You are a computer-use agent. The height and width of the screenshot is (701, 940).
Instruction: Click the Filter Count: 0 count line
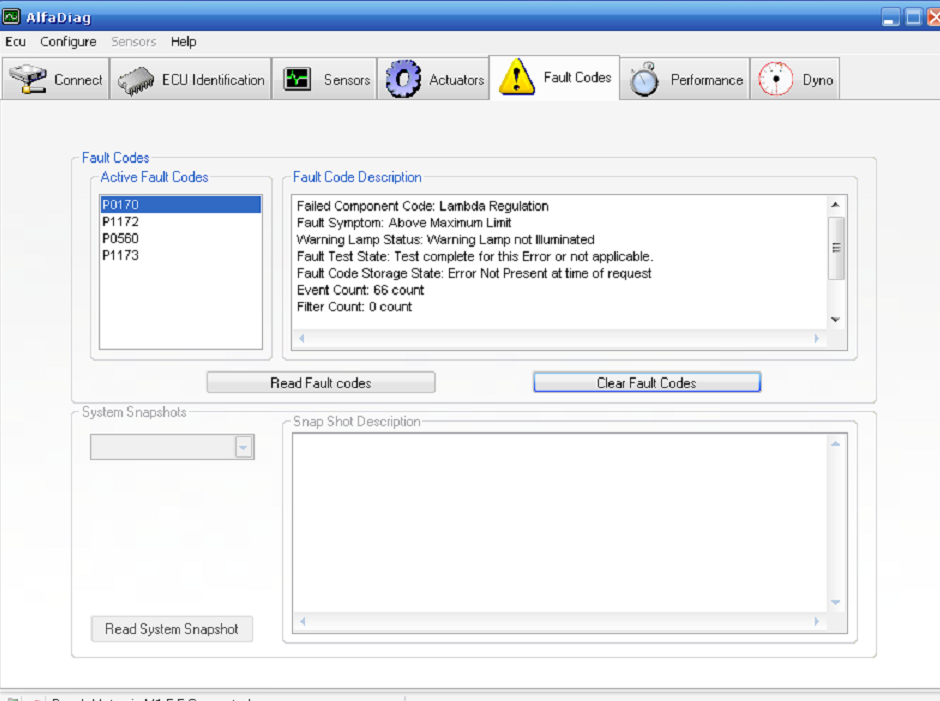point(354,307)
